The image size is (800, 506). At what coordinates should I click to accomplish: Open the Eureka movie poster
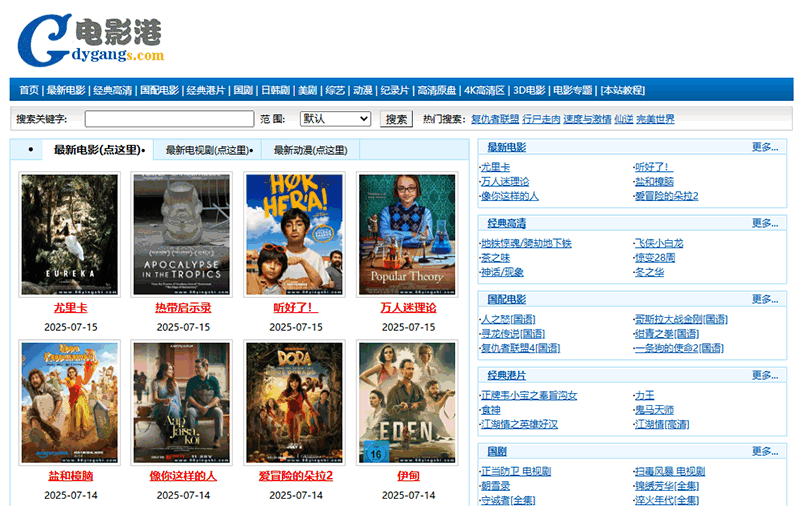69,235
